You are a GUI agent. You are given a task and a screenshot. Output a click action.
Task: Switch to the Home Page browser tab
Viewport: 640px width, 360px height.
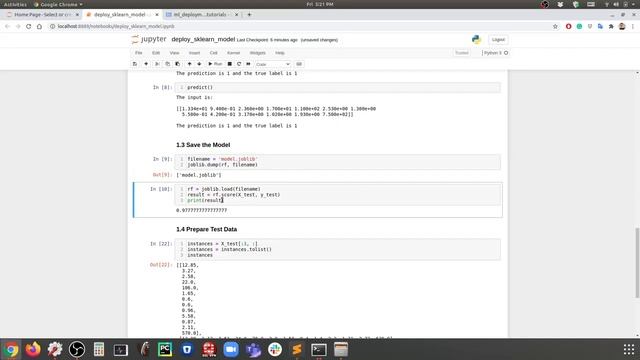pyautogui.click(x=42, y=14)
